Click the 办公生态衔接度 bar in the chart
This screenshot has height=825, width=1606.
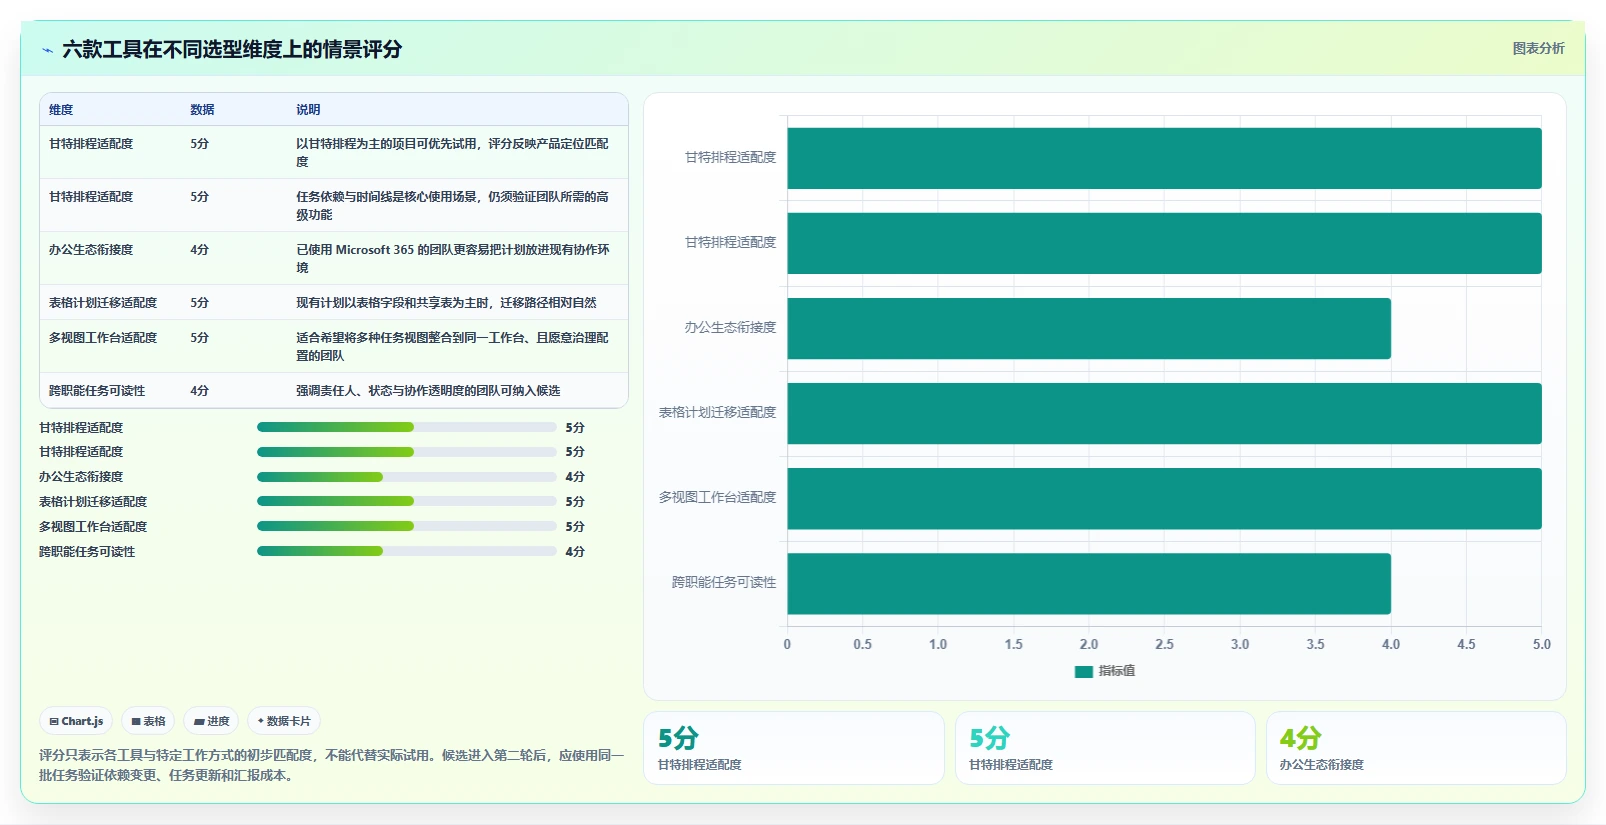1089,328
